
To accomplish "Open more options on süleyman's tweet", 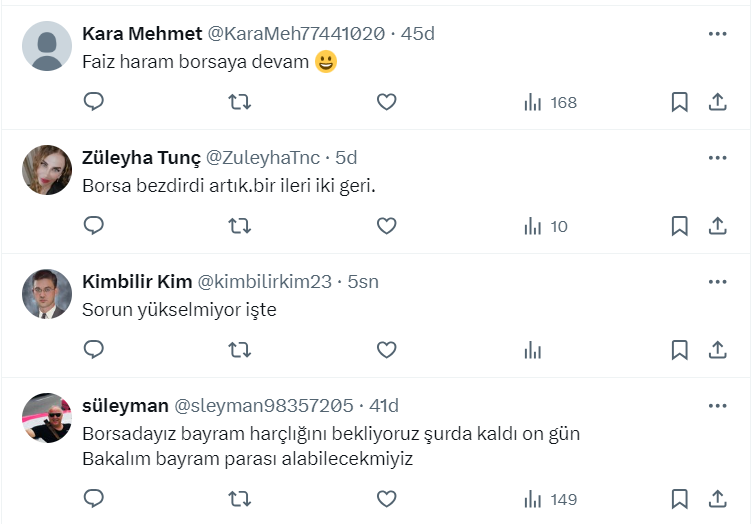I will [x=717, y=406].
